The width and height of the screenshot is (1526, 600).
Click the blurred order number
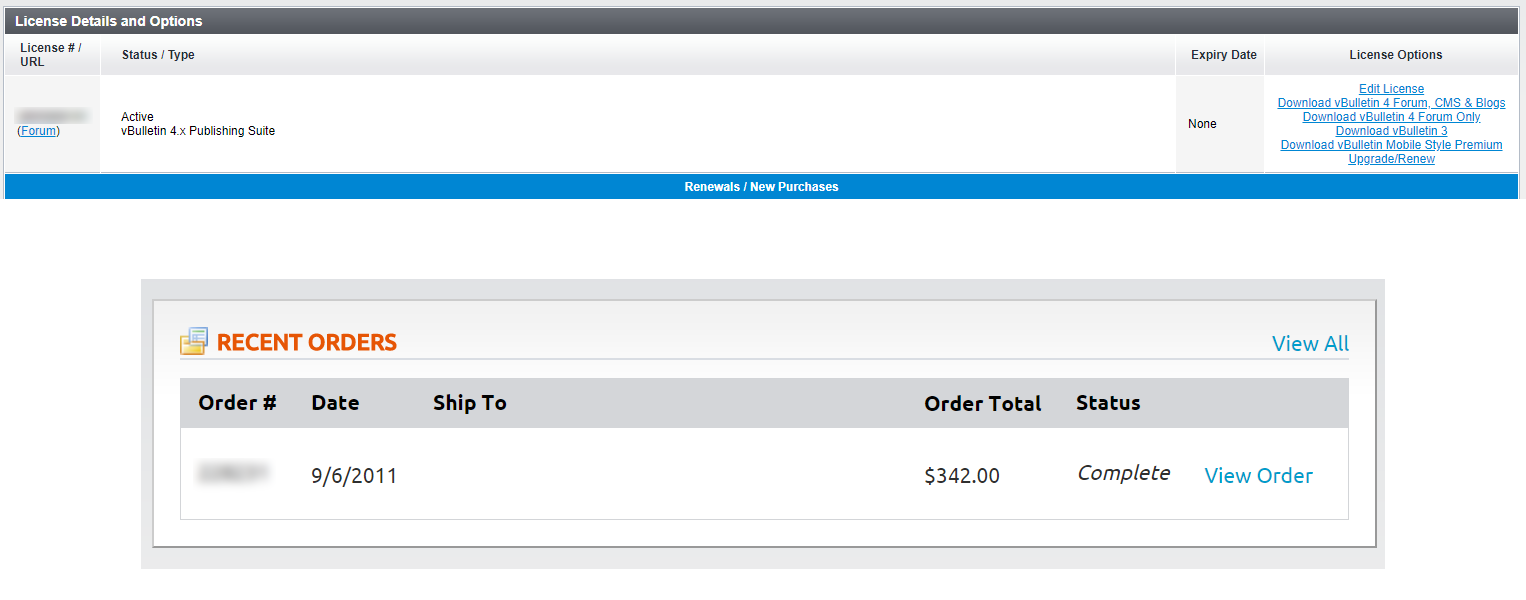(x=234, y=475)
